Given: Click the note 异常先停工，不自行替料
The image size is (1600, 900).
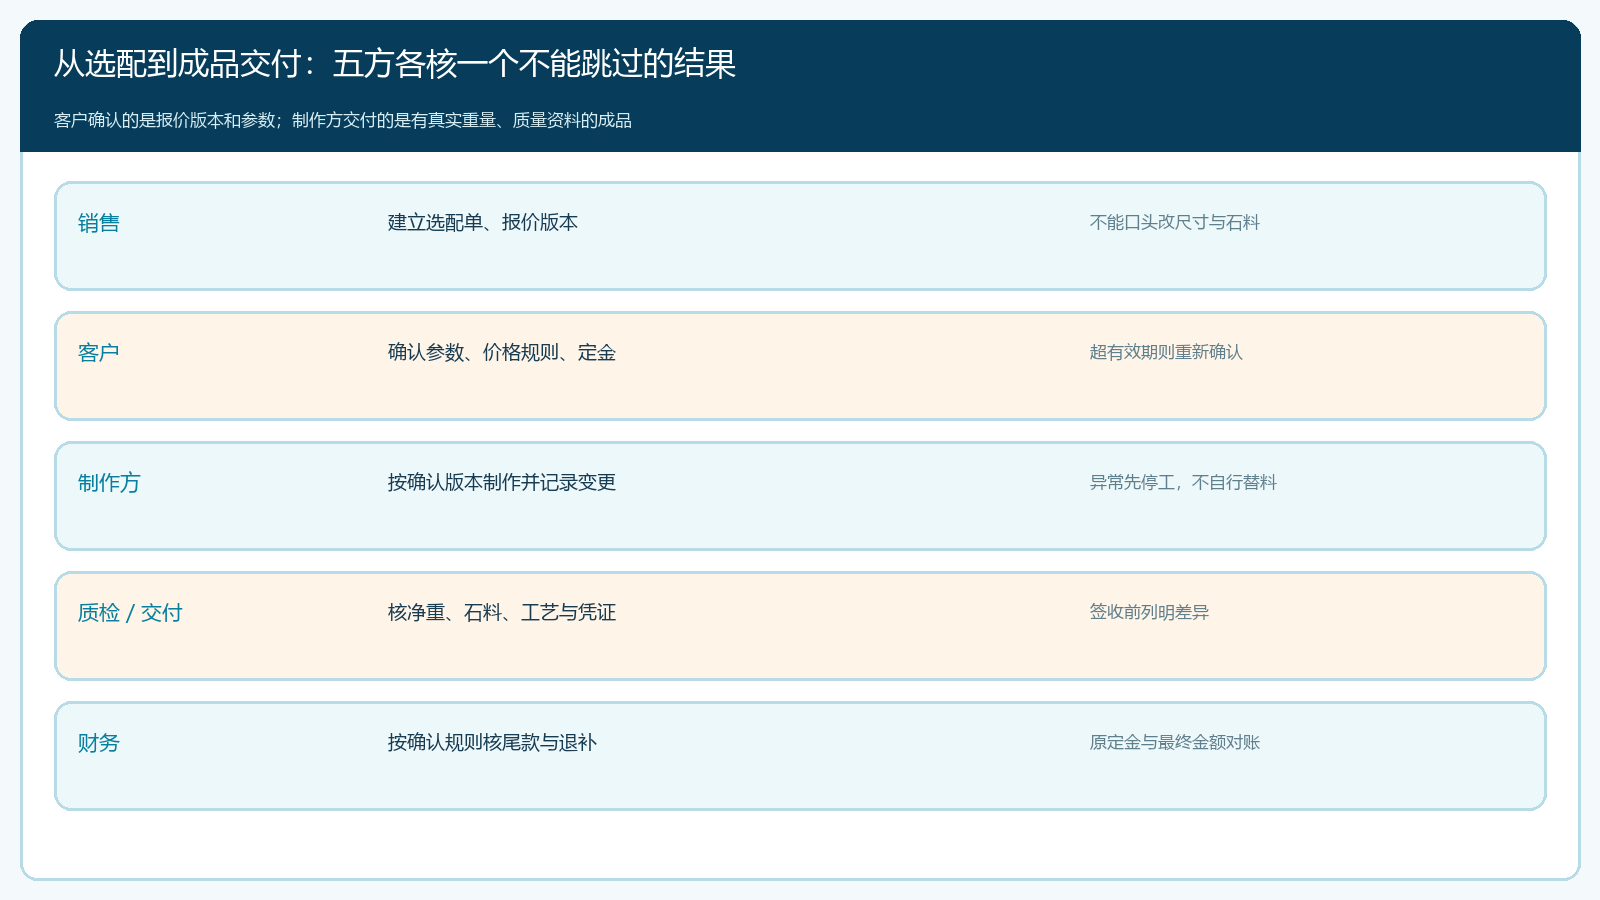Looking at the screenshot, I should (x=1183, y=482).
